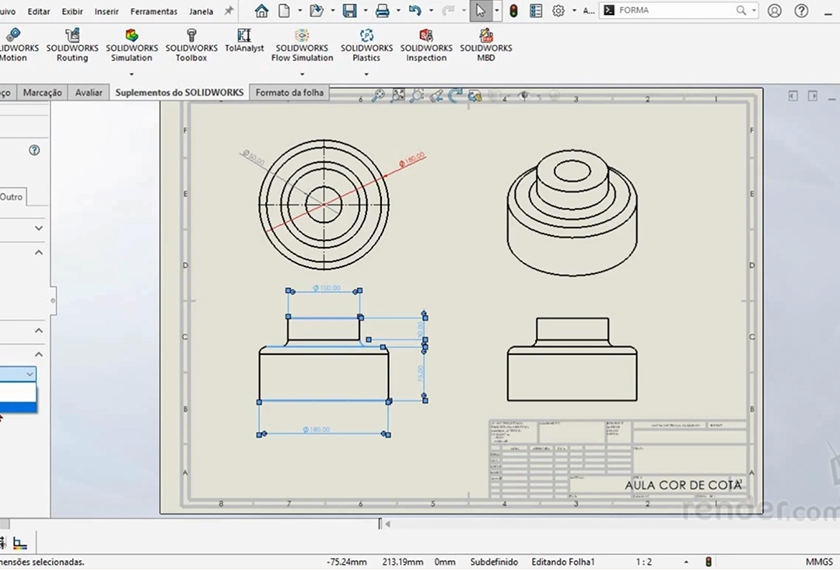Switch to the Formato da folha tab
This screenshot has width=840, height=570.
tap(288, 93)
